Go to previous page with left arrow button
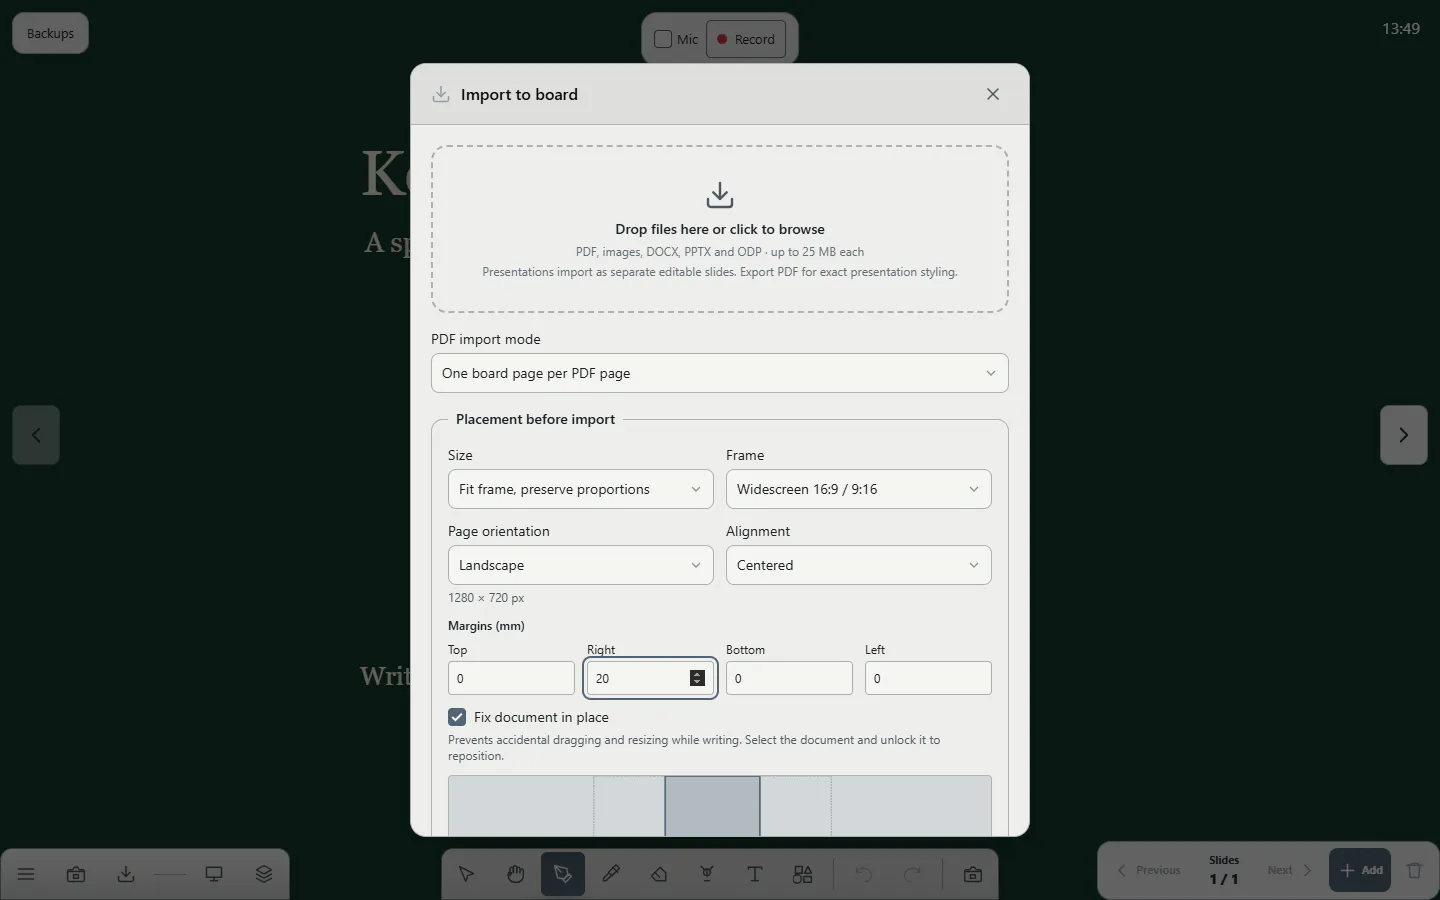Image resolution: width=1440 pixels, height=900 pixels. tap(36, 435)
